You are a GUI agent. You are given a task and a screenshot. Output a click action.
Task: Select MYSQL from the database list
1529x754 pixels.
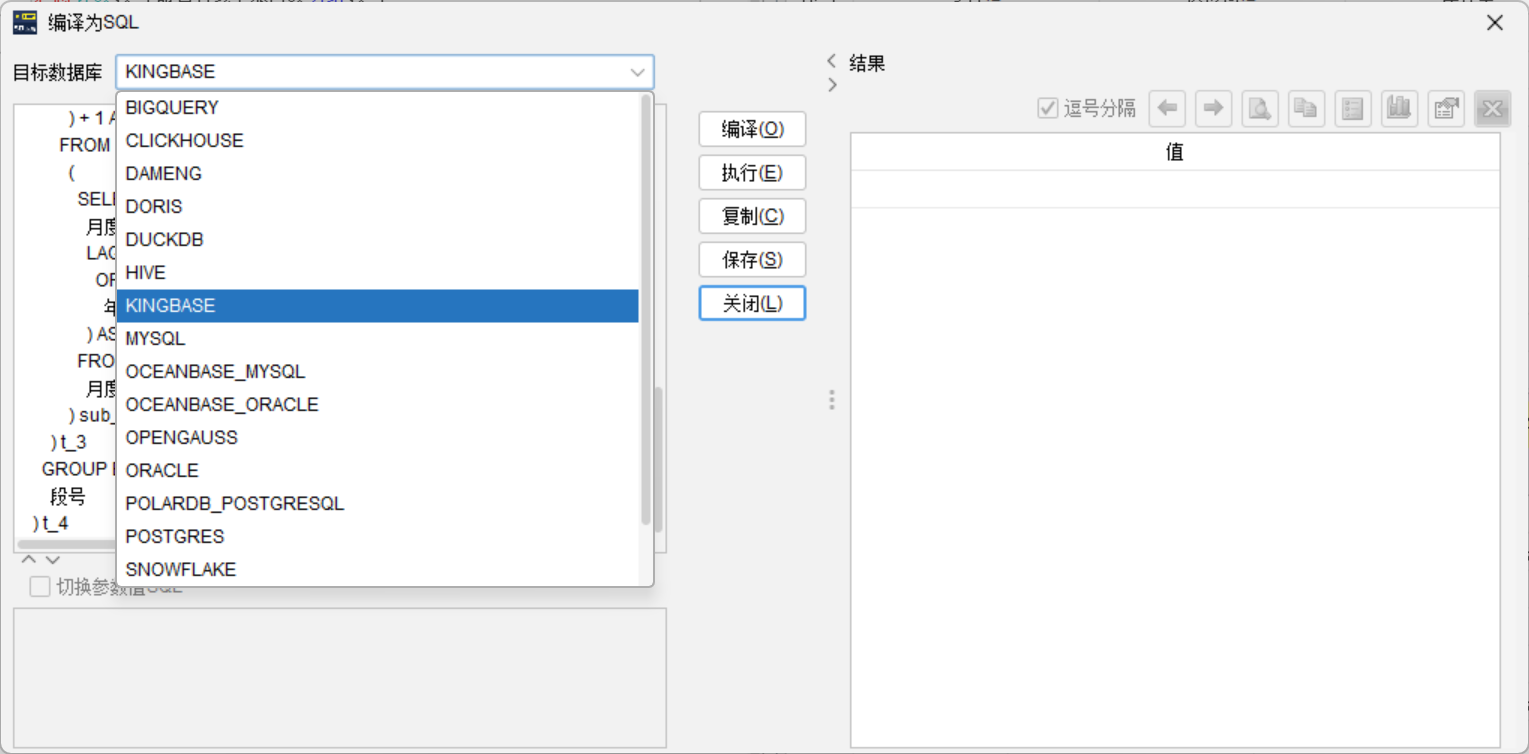378,339
